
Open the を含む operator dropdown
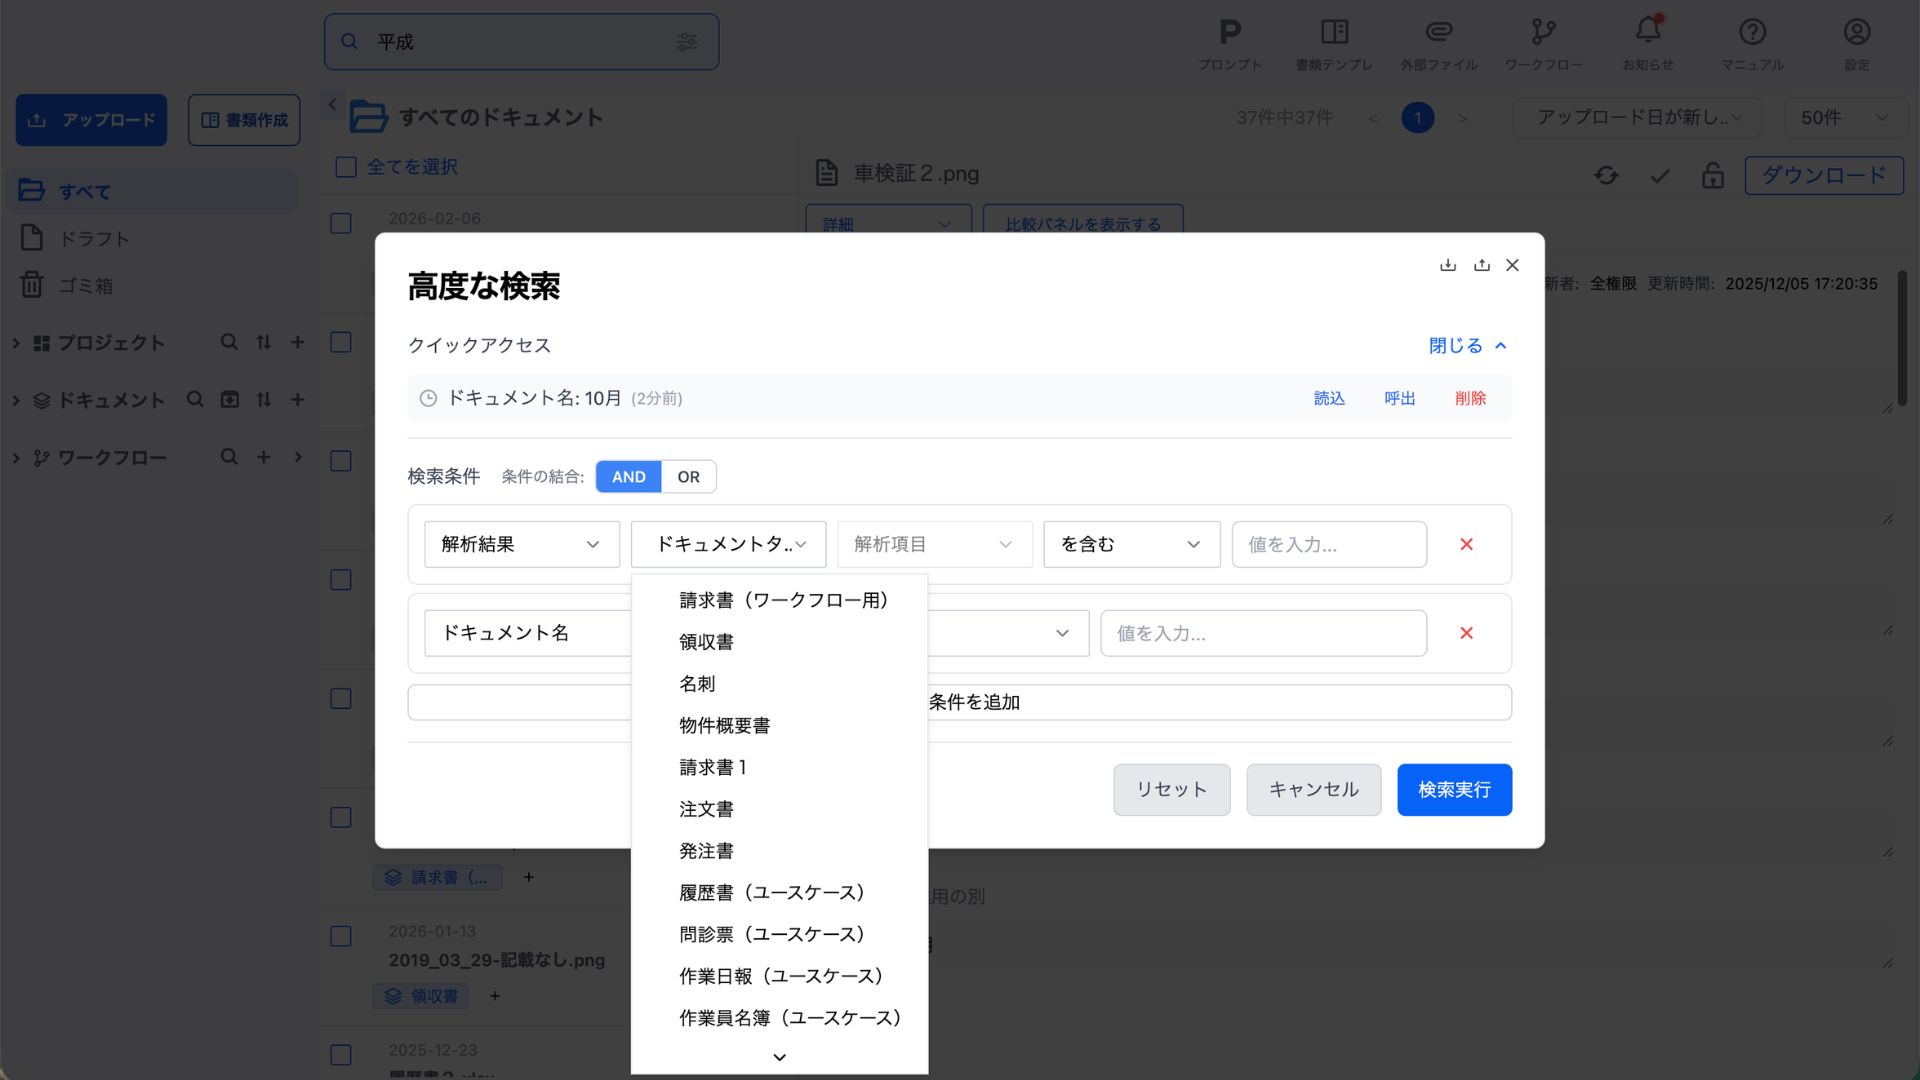point(1130,544)
